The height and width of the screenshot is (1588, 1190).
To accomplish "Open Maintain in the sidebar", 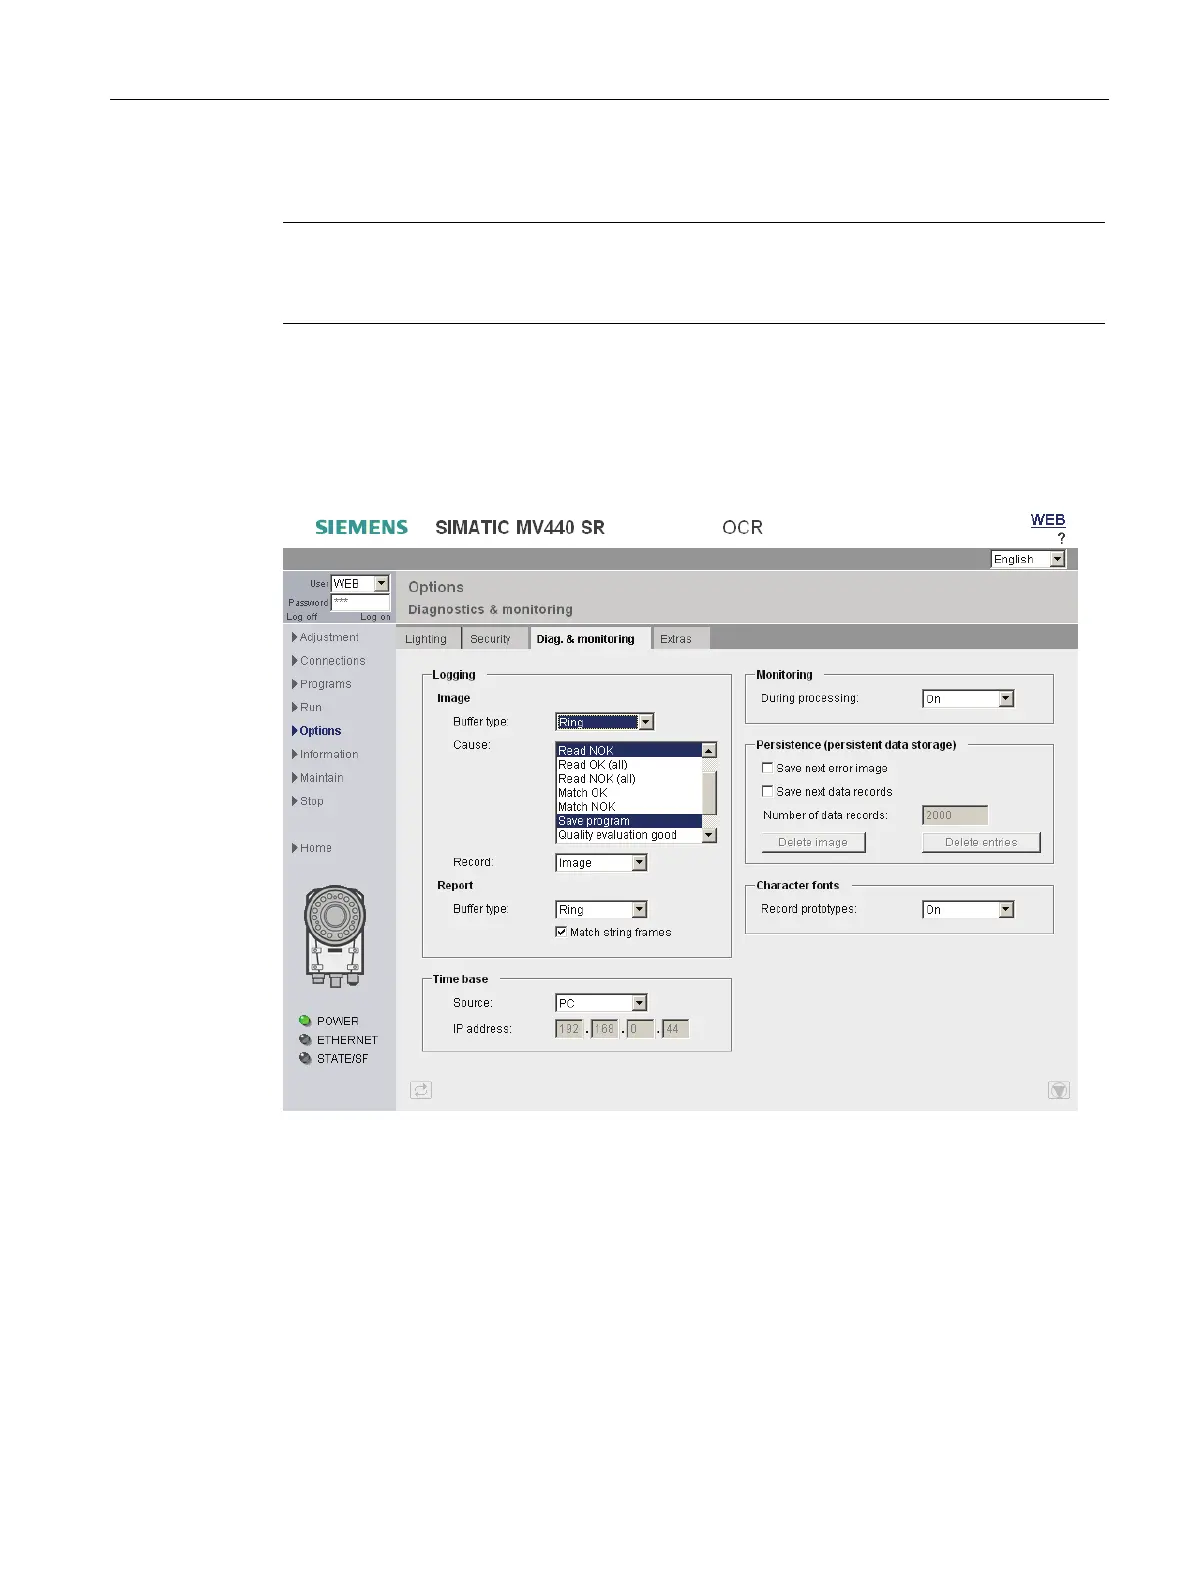I will pyautogui.click(x=317, y=778).
